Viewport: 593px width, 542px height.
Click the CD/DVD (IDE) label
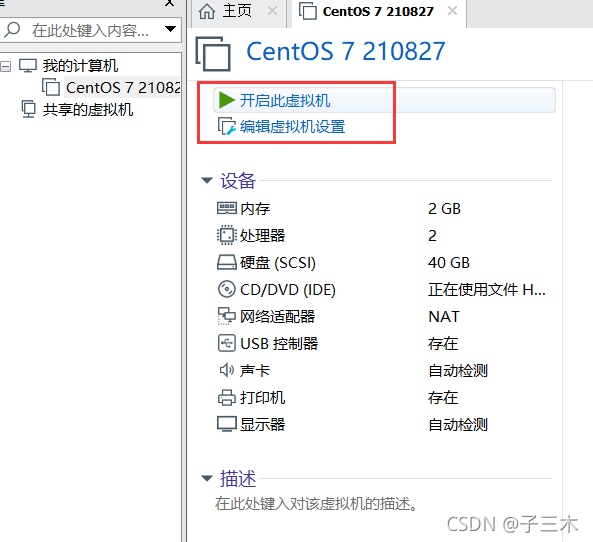287,290
